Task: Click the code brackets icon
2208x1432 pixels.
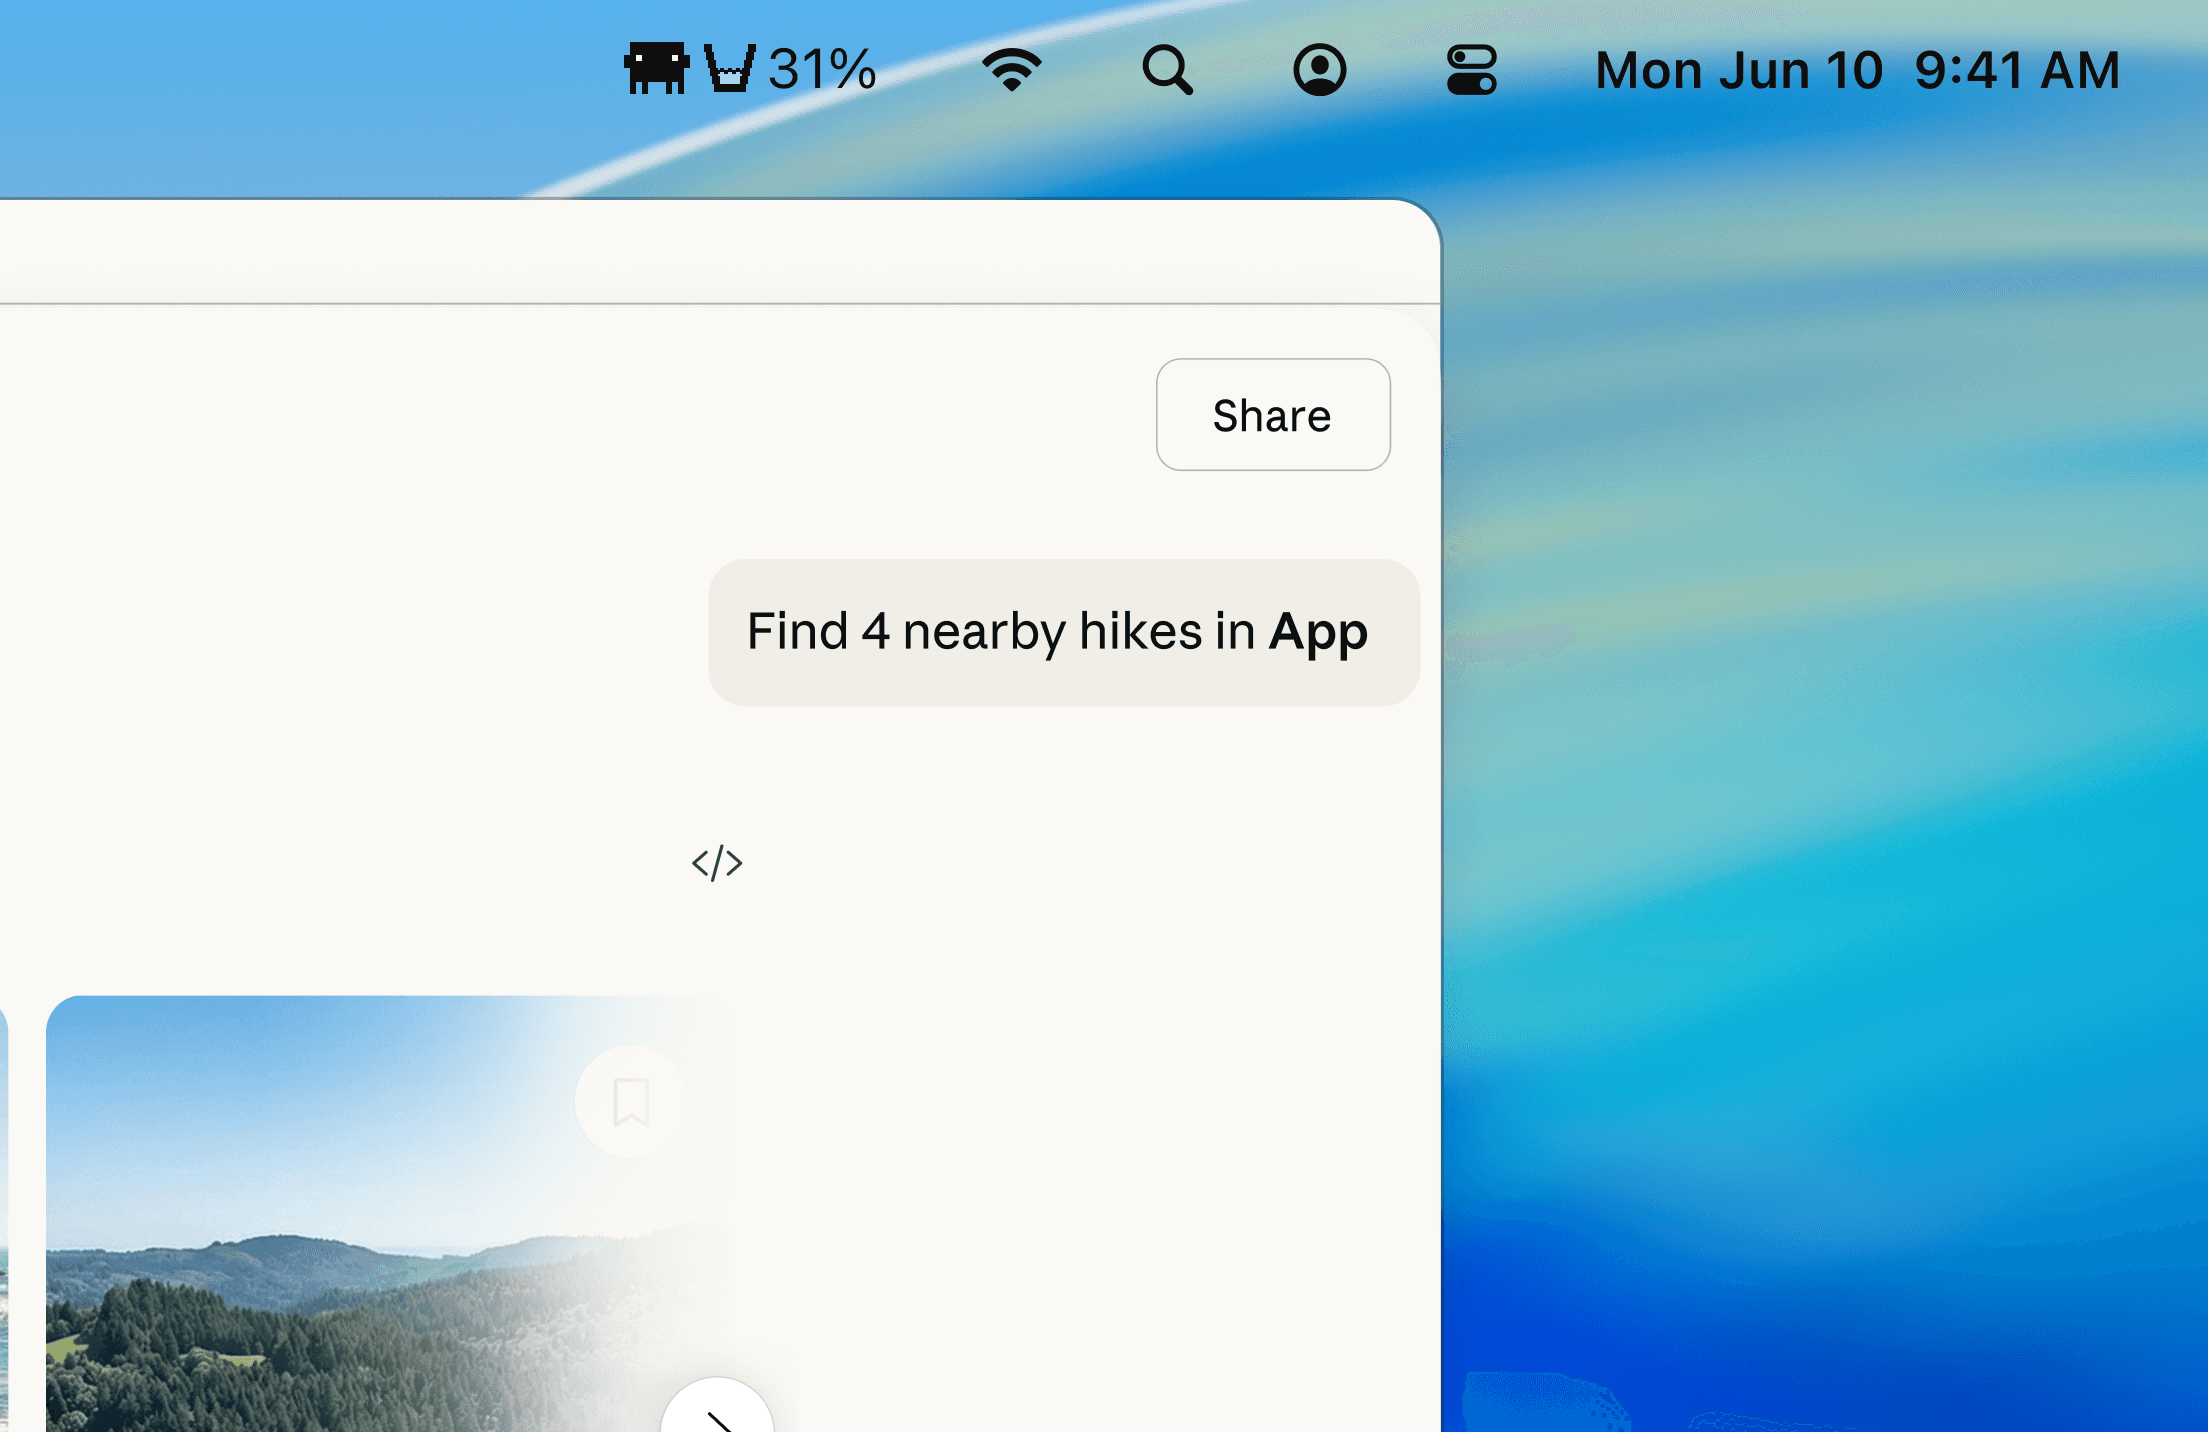Action: coord(717,863)
